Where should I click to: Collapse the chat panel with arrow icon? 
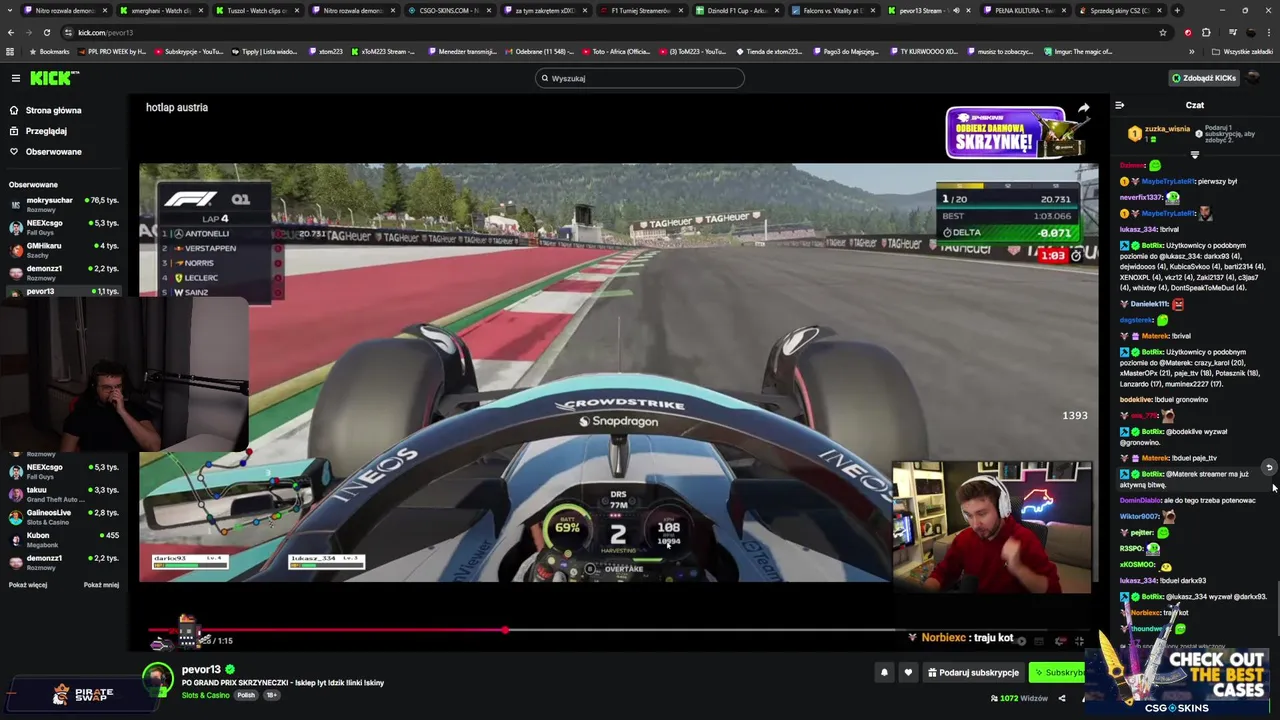[1119, 105]
